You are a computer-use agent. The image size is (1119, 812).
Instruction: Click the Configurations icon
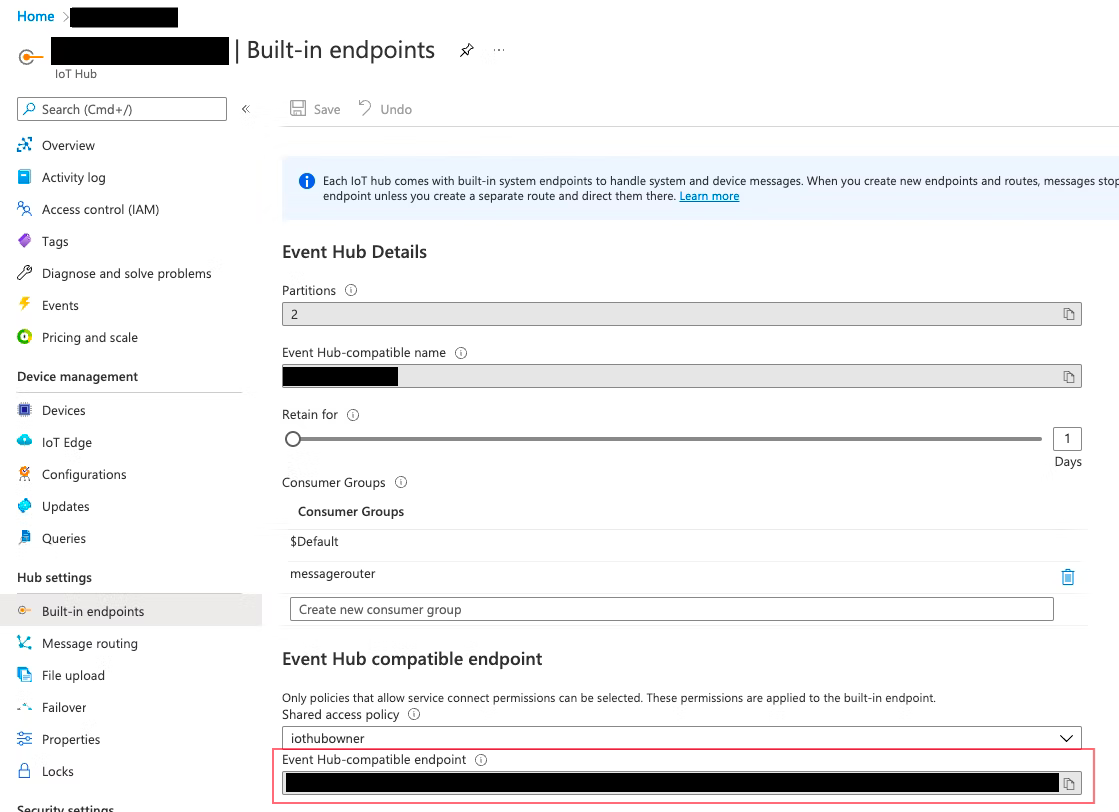(x=24, y=474)
